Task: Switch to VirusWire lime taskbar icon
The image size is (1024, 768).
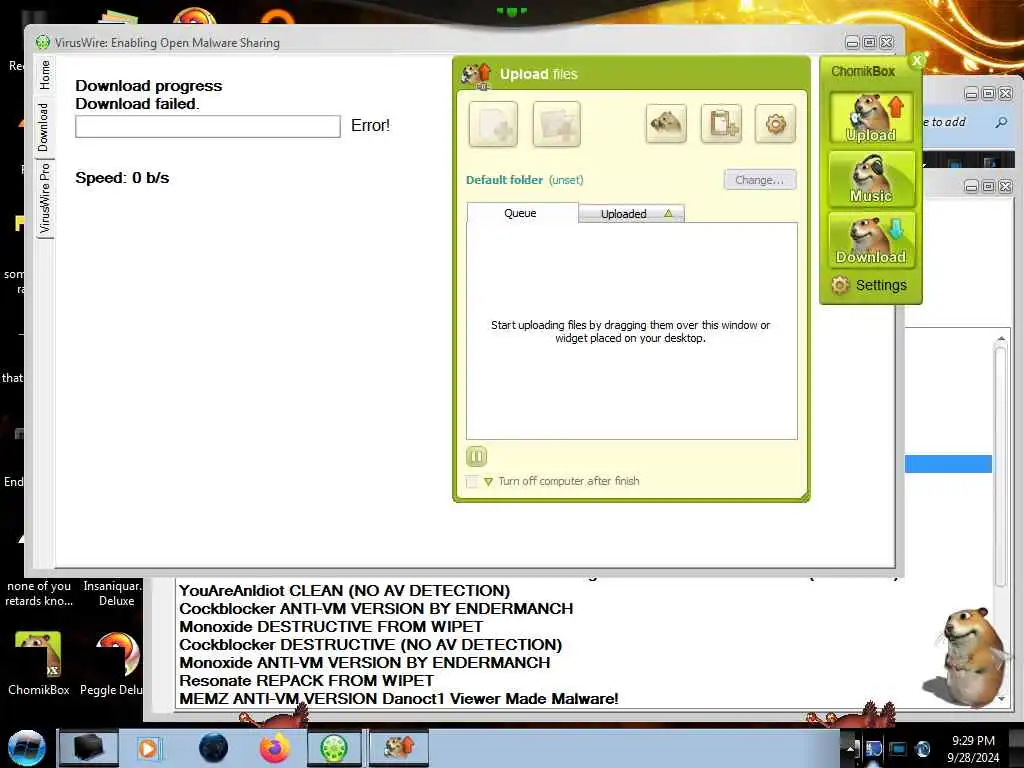Action: point(334,748)
